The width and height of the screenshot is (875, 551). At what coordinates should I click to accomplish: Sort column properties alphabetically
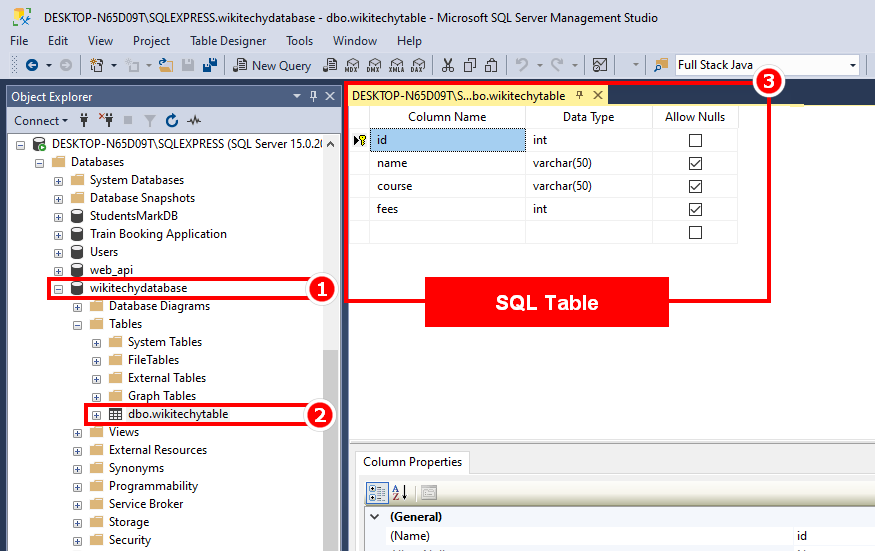click(x=398, y=492)
